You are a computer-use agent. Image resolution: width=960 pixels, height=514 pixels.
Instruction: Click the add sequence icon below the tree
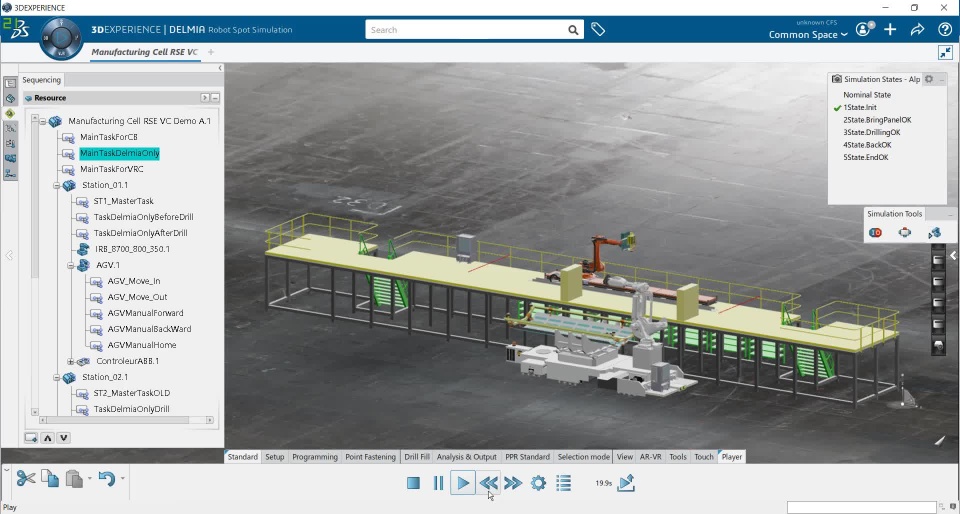click(31, 438)
